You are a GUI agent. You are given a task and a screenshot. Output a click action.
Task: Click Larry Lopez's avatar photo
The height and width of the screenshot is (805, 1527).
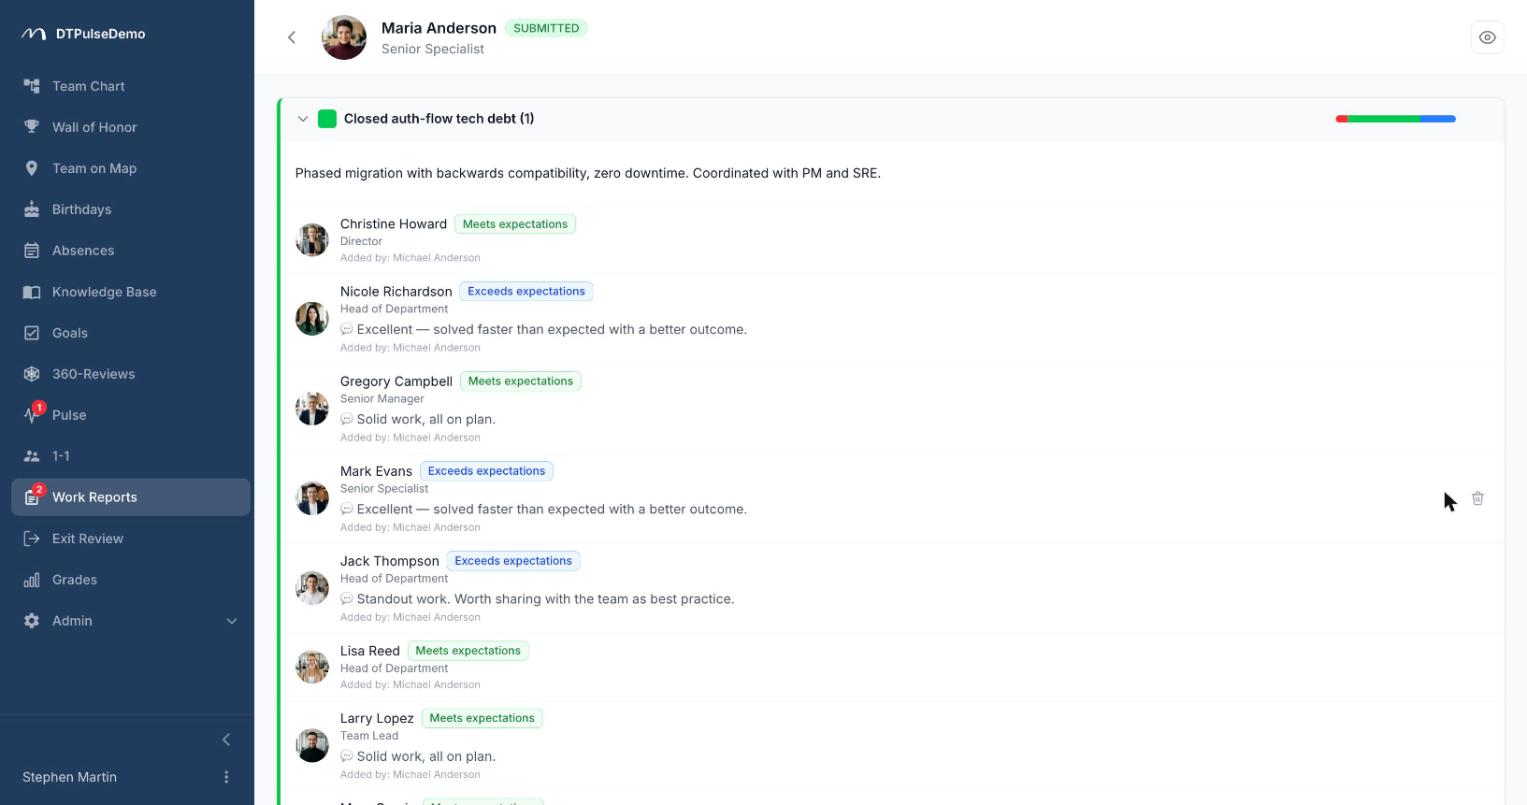pyautogui.click(x=312, y=745)
